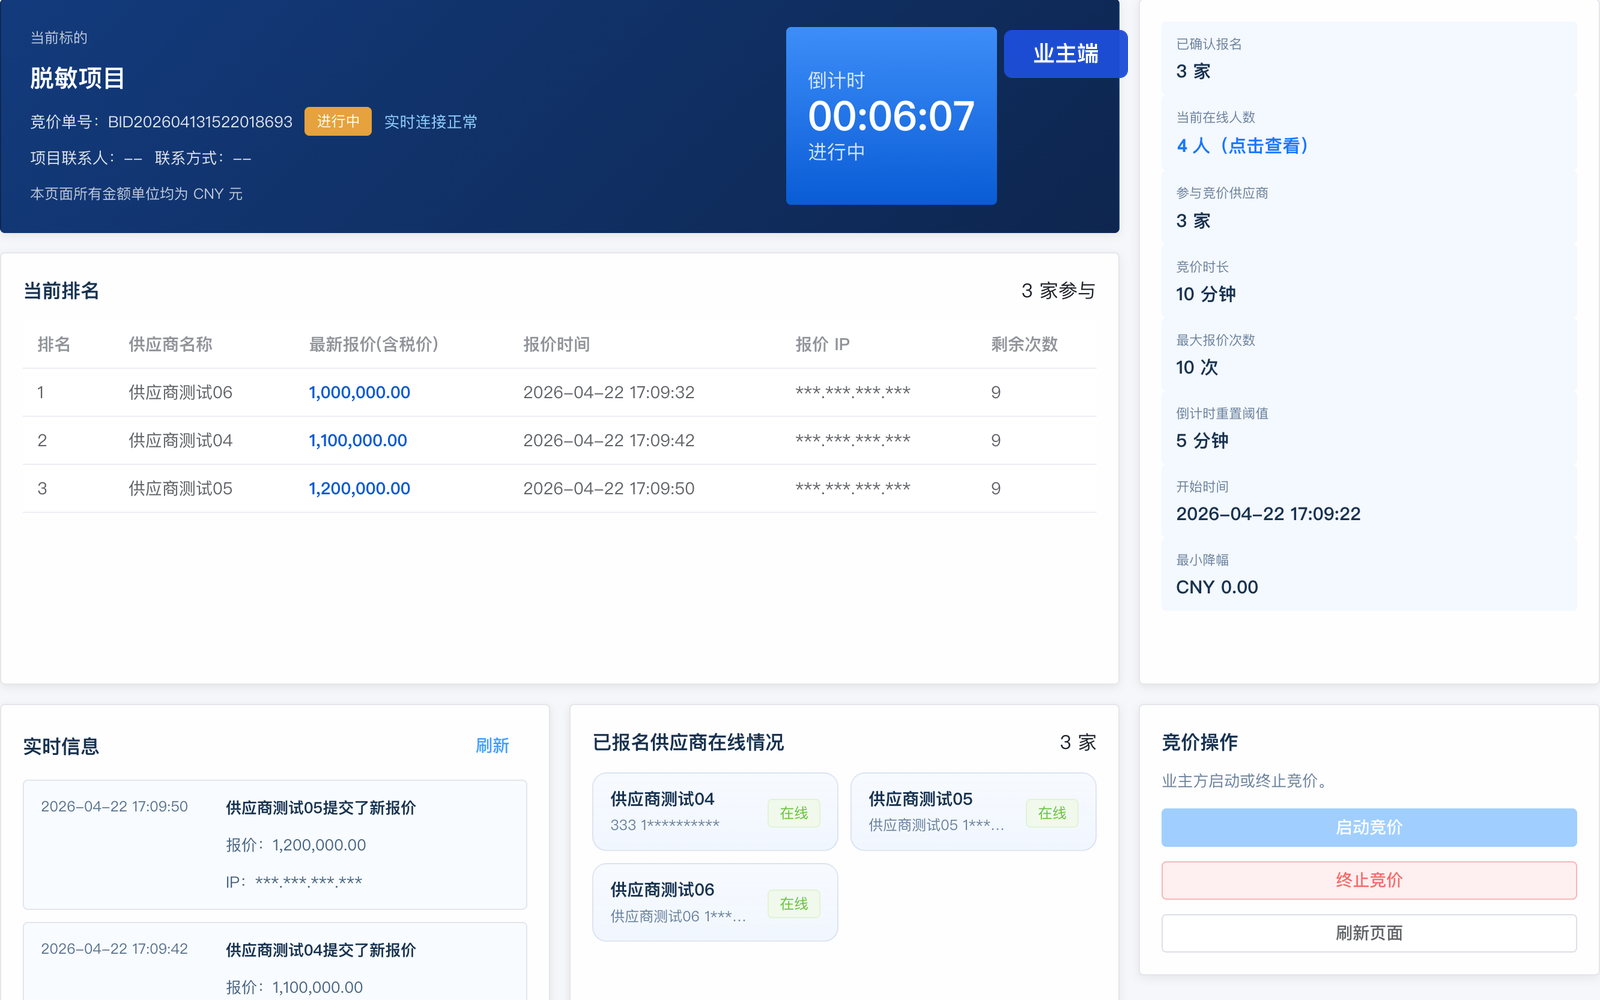This screenshot has height=1000, width=1600.
Task: Click the countdown timer 00:06:07 panel
Action: [x=891, y=116]
